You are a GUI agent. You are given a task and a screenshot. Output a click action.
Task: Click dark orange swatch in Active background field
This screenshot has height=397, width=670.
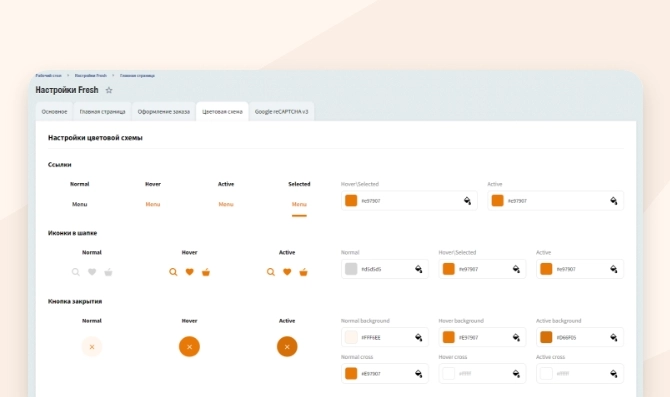(x=546, y=337)
